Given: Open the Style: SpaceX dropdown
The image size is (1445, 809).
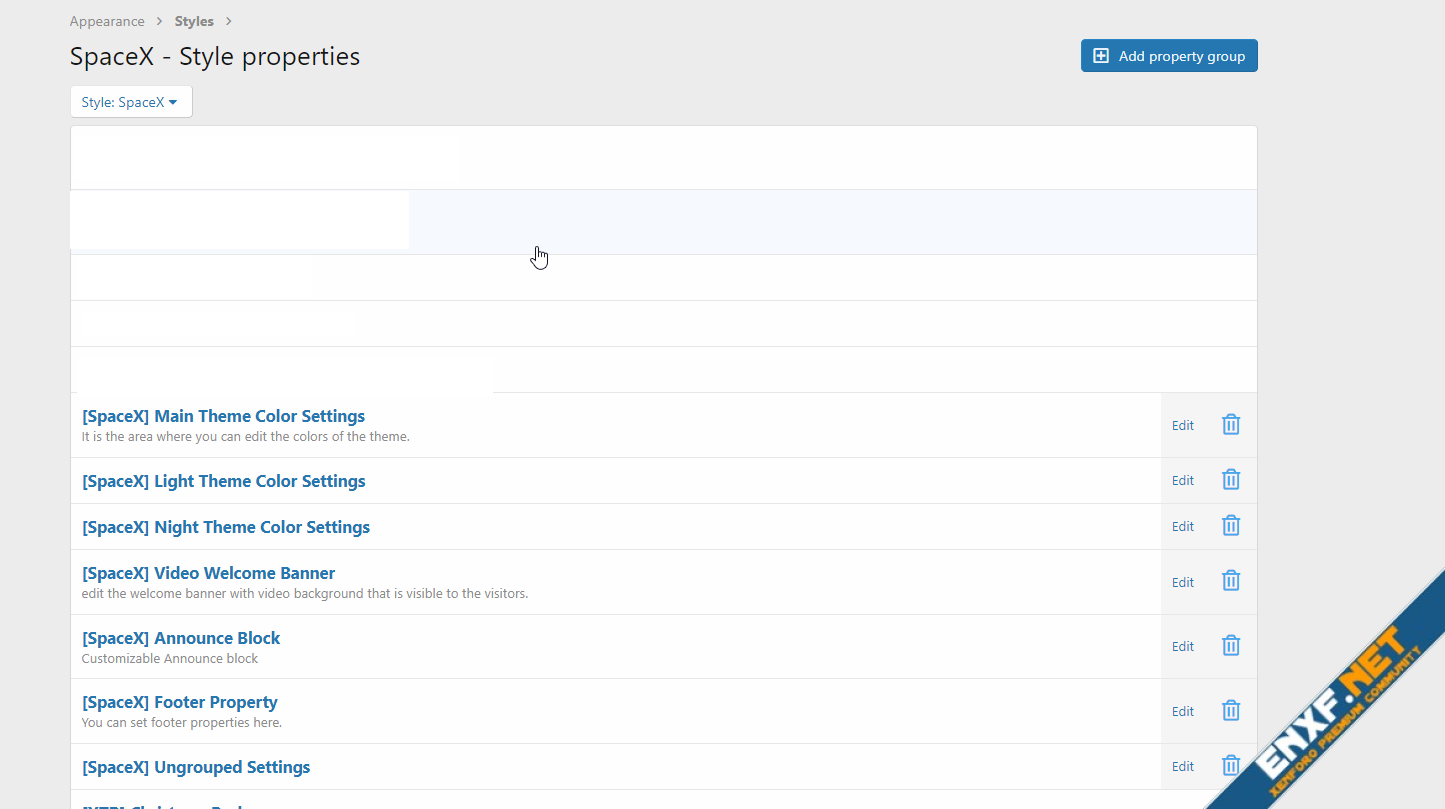Looking at the screenshot, I should coord(131,102).
